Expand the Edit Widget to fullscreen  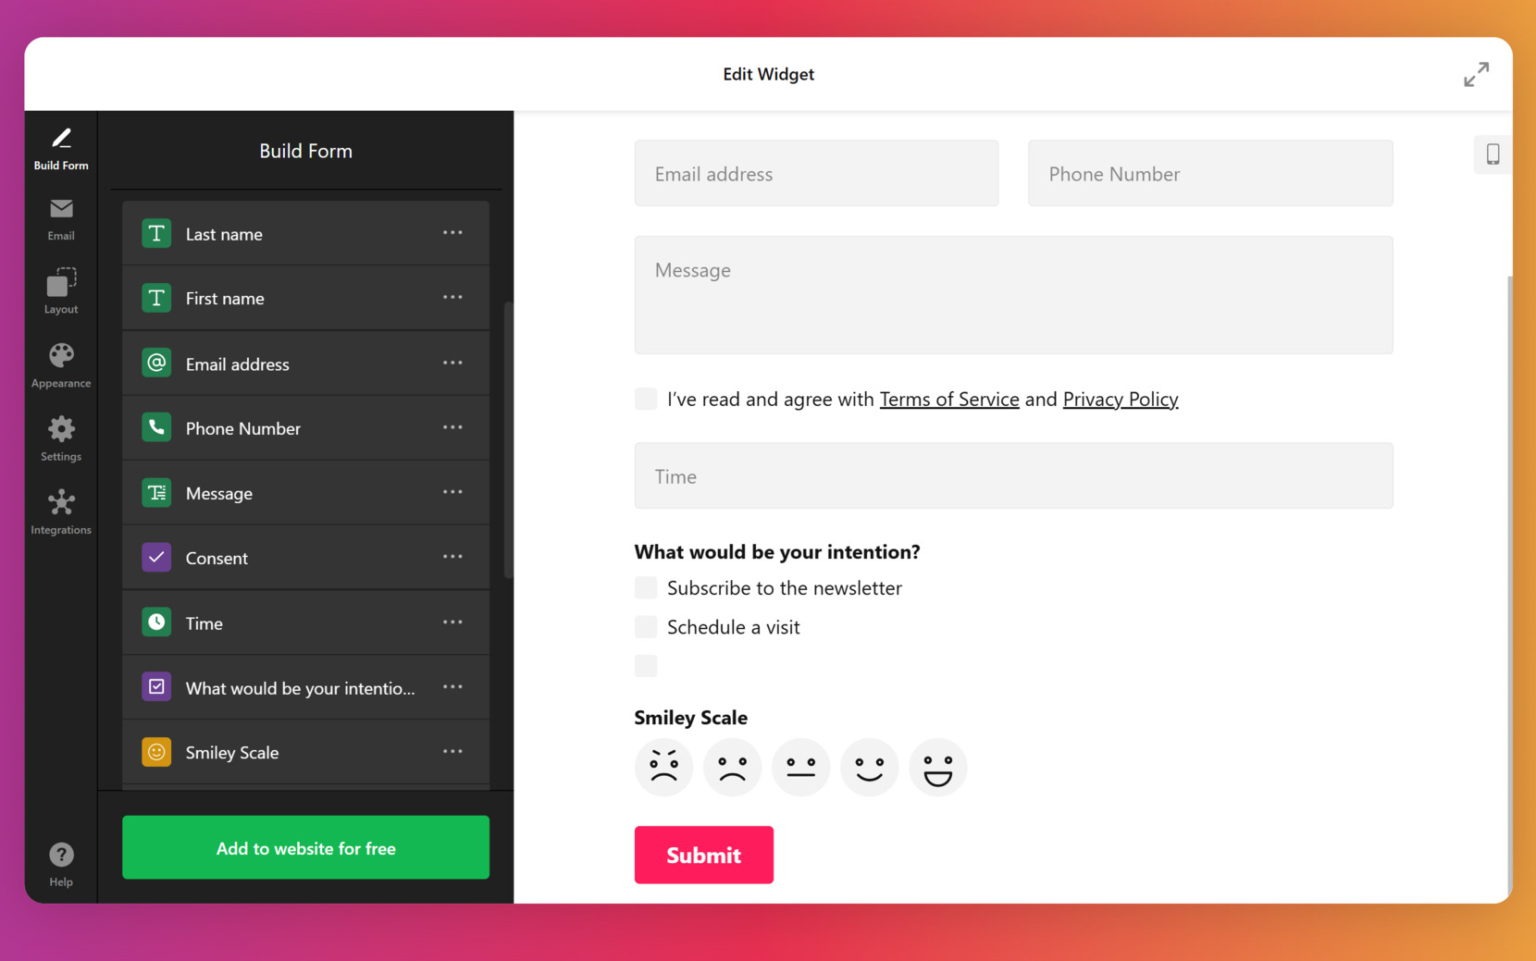(x=1477, y=73)
